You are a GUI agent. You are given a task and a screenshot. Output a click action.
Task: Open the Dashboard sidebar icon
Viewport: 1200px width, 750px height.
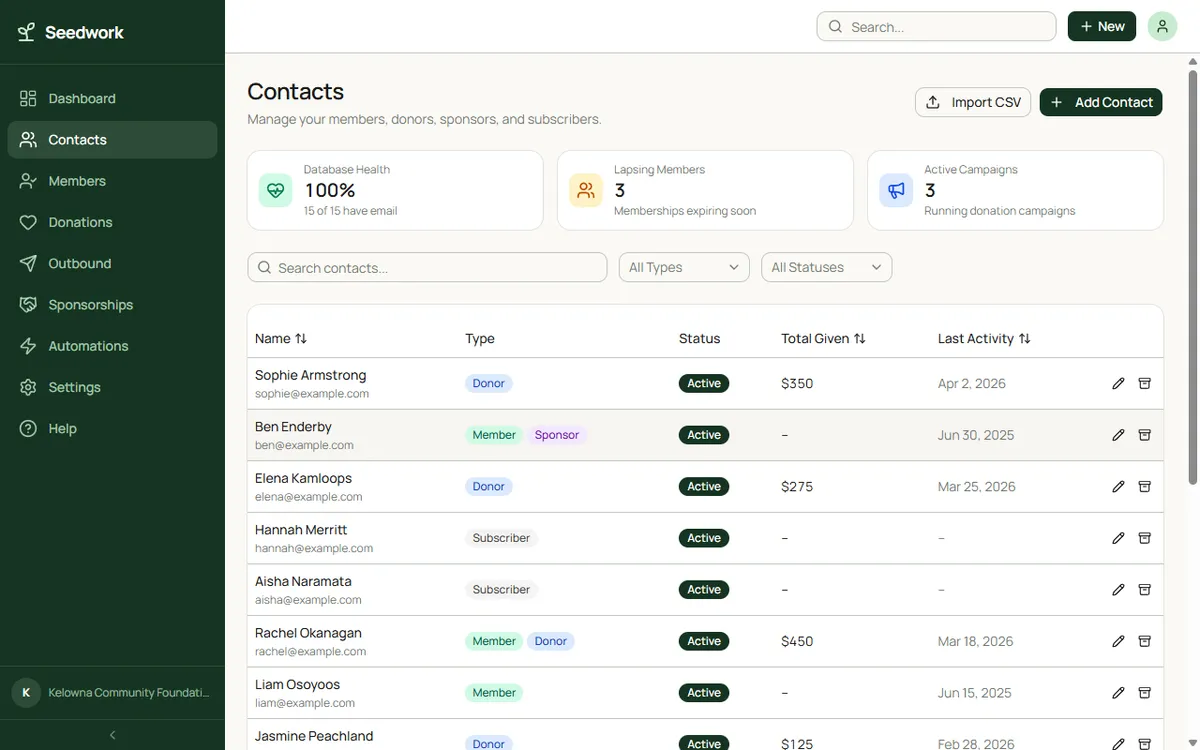coord(28,97)
